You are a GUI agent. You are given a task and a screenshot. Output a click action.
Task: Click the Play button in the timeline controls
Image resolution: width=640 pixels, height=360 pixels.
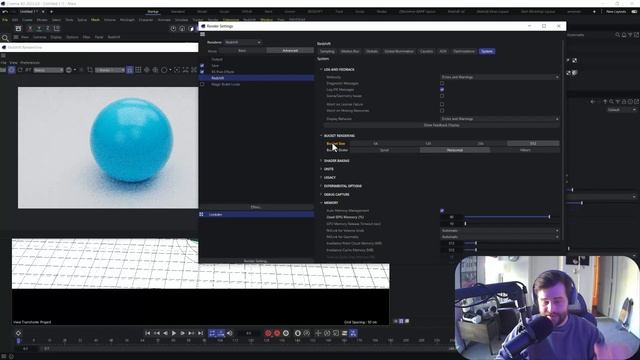point(174,333)
